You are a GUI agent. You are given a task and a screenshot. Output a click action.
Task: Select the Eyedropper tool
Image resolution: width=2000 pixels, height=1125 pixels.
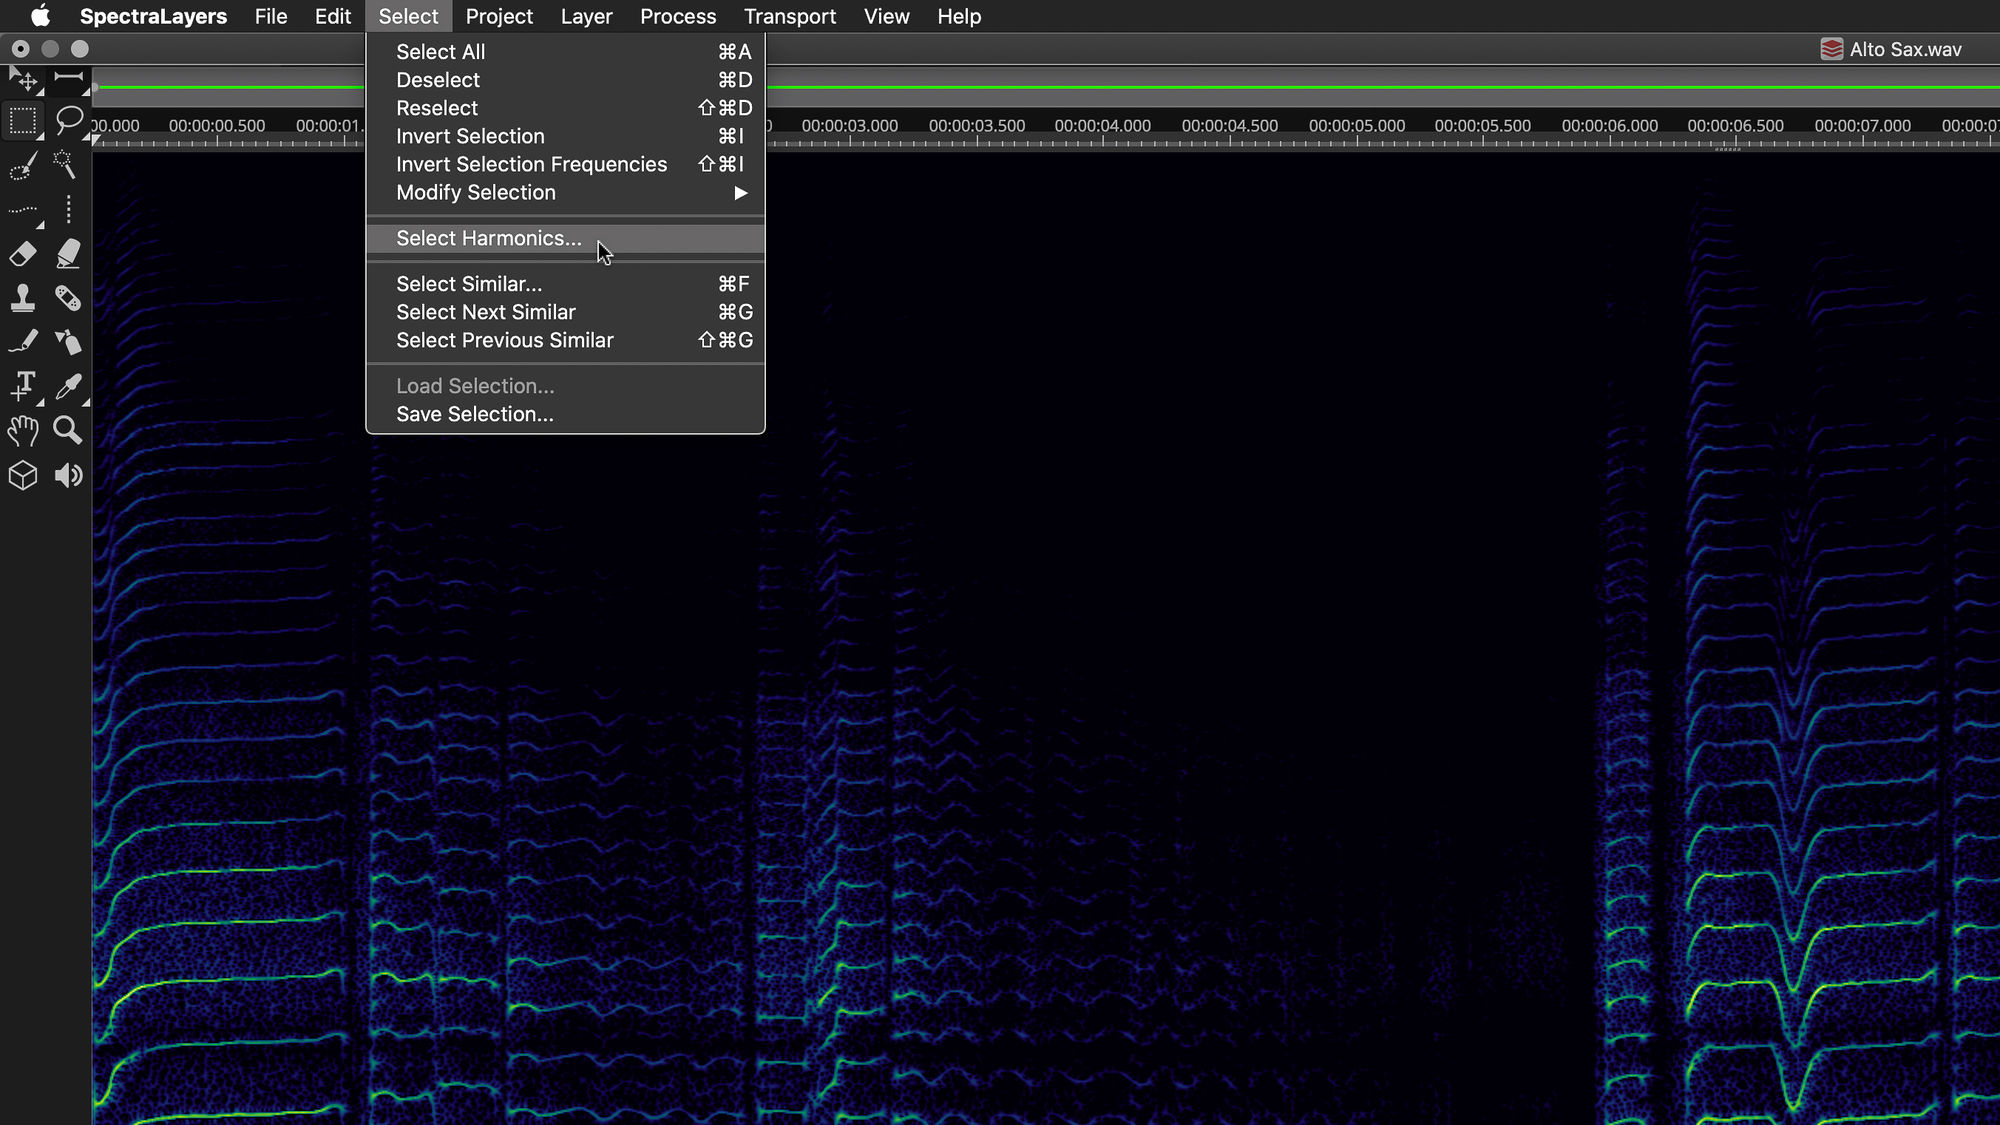coord(68,386)
